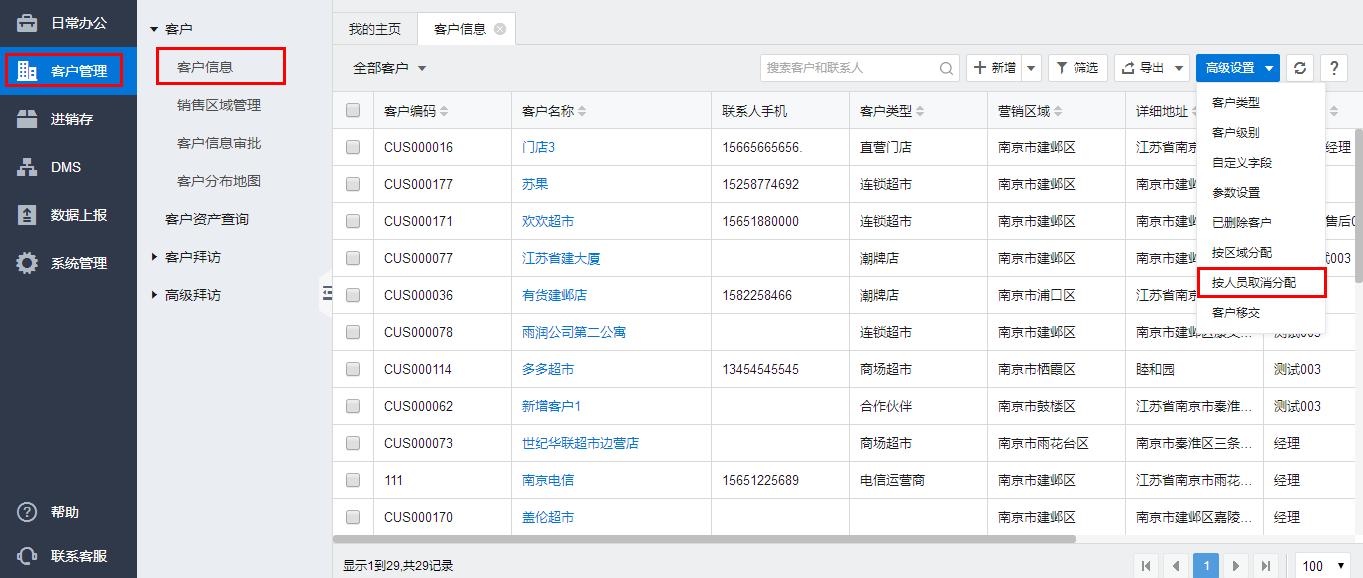Click the 筛选 filter button

[1076, 68]
